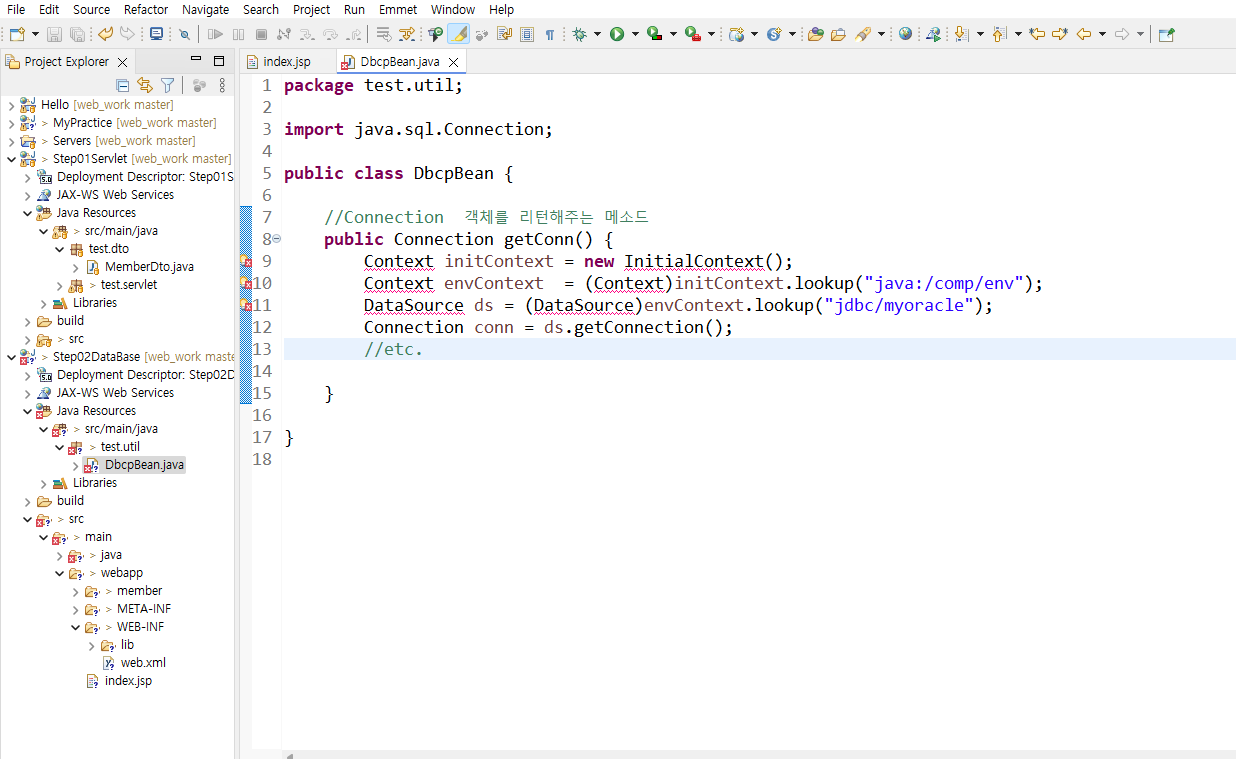Open the web browser globe icon
1236x759 pixels.
(905, 34)
